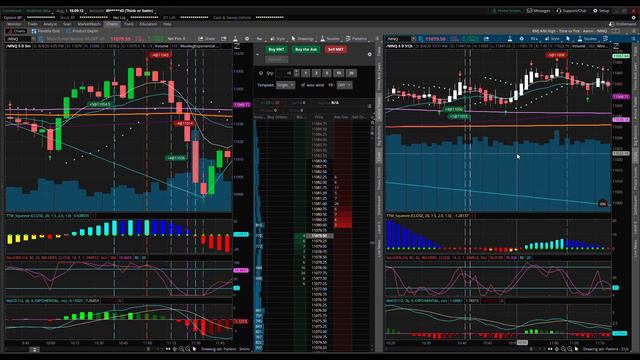Set quantity preset to 20
The image size is (640, 360).
(x=351, y=73)
